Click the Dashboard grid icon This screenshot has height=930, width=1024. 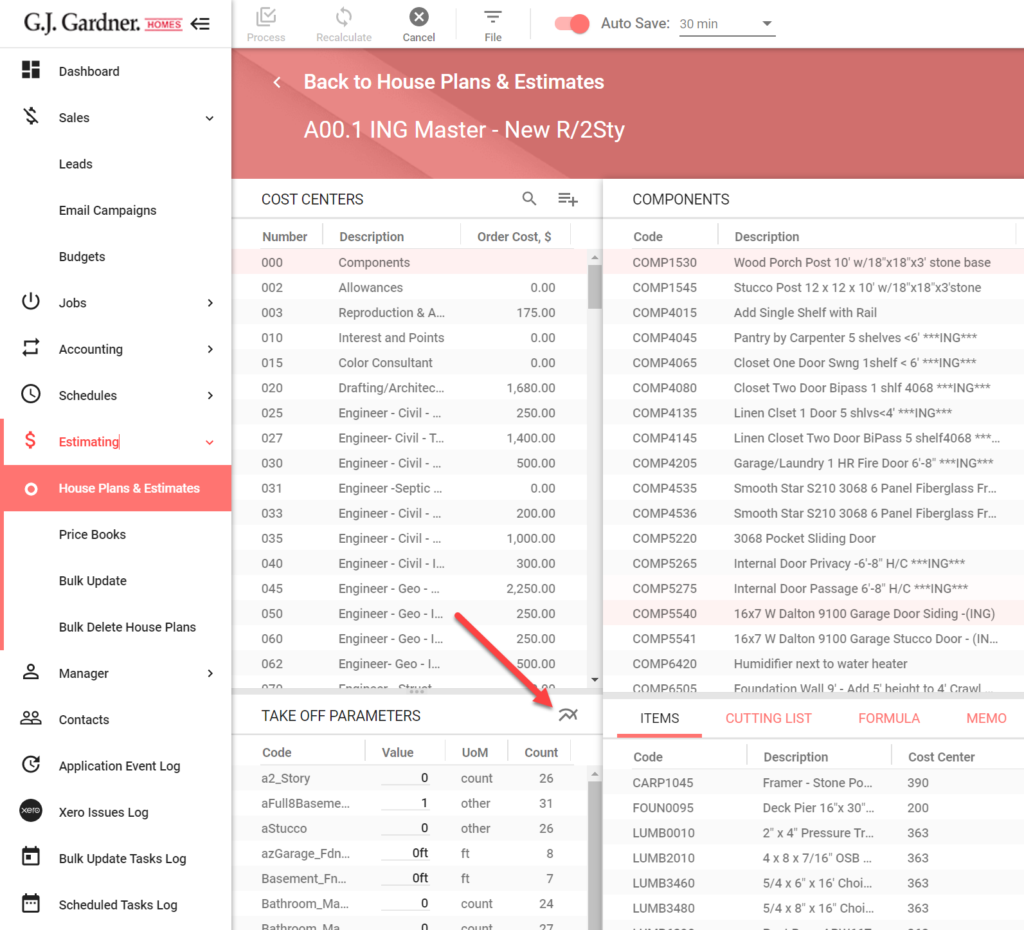pyautogui.click(x=31, y=69)
